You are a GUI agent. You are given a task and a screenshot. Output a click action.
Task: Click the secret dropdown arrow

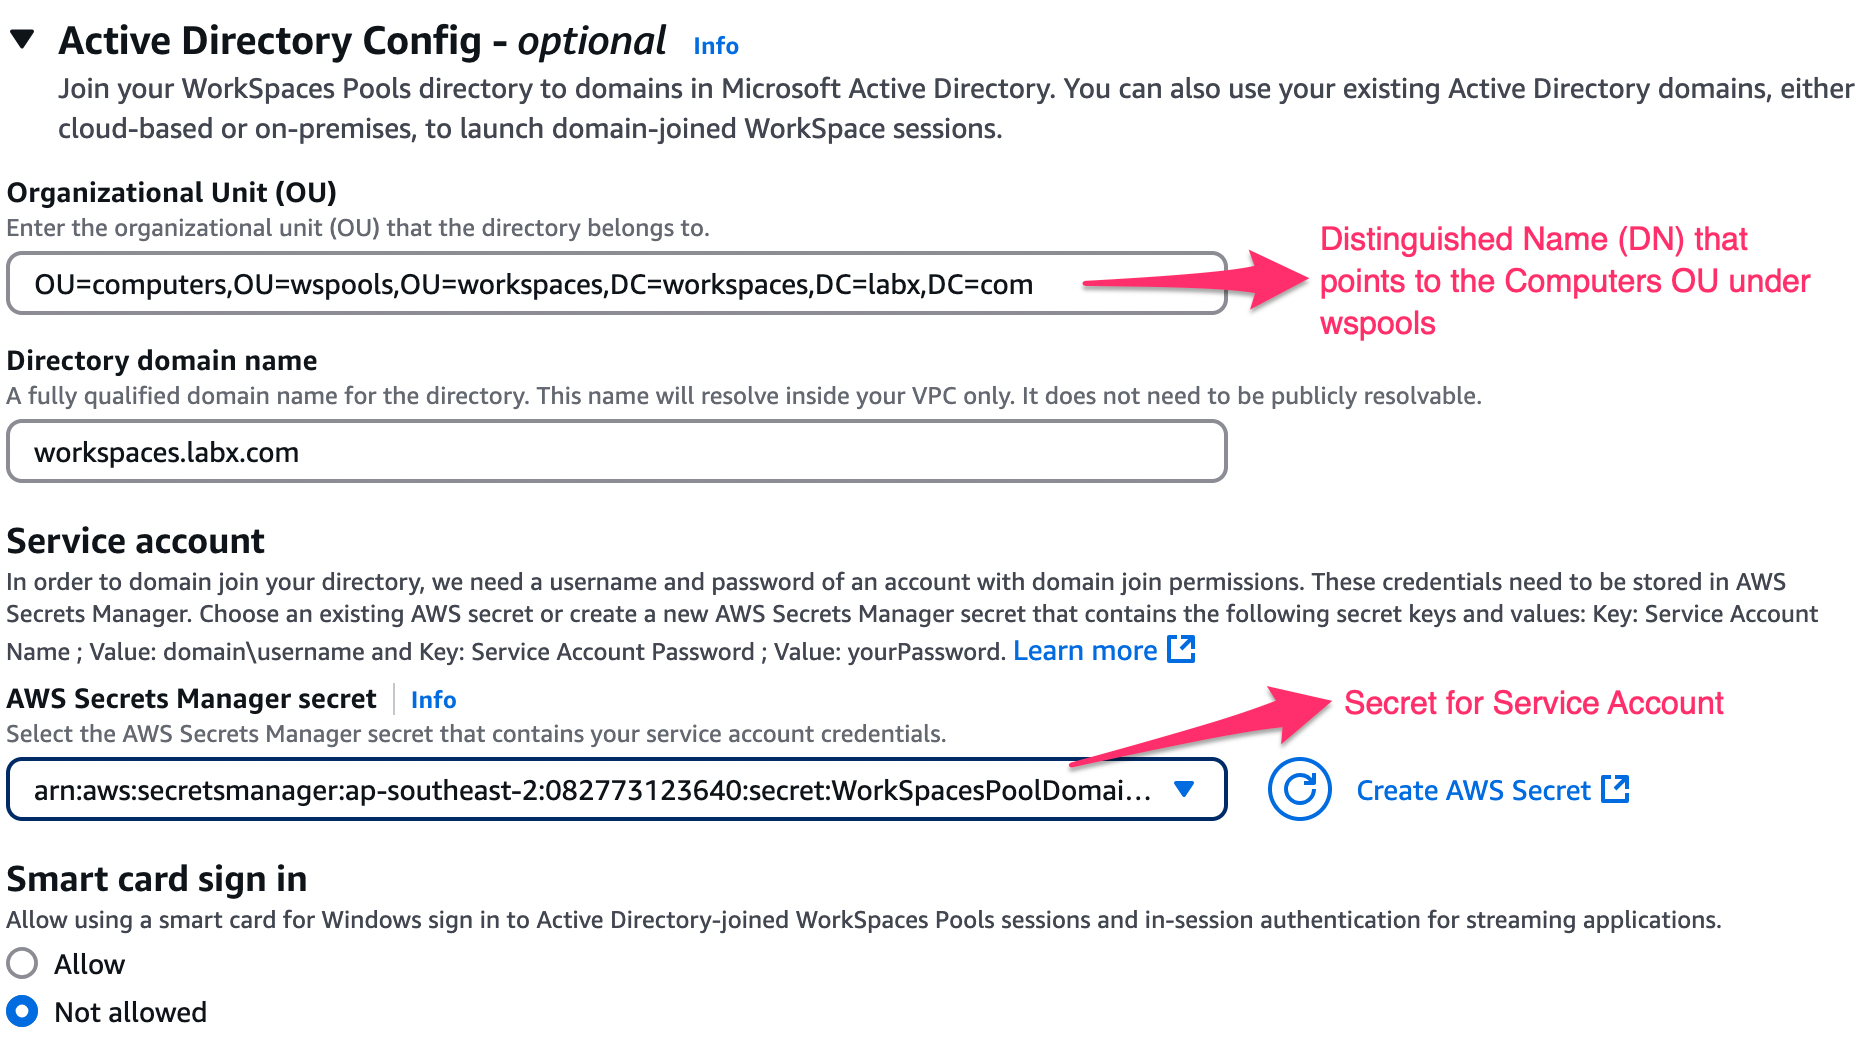tap(1184, 790)
